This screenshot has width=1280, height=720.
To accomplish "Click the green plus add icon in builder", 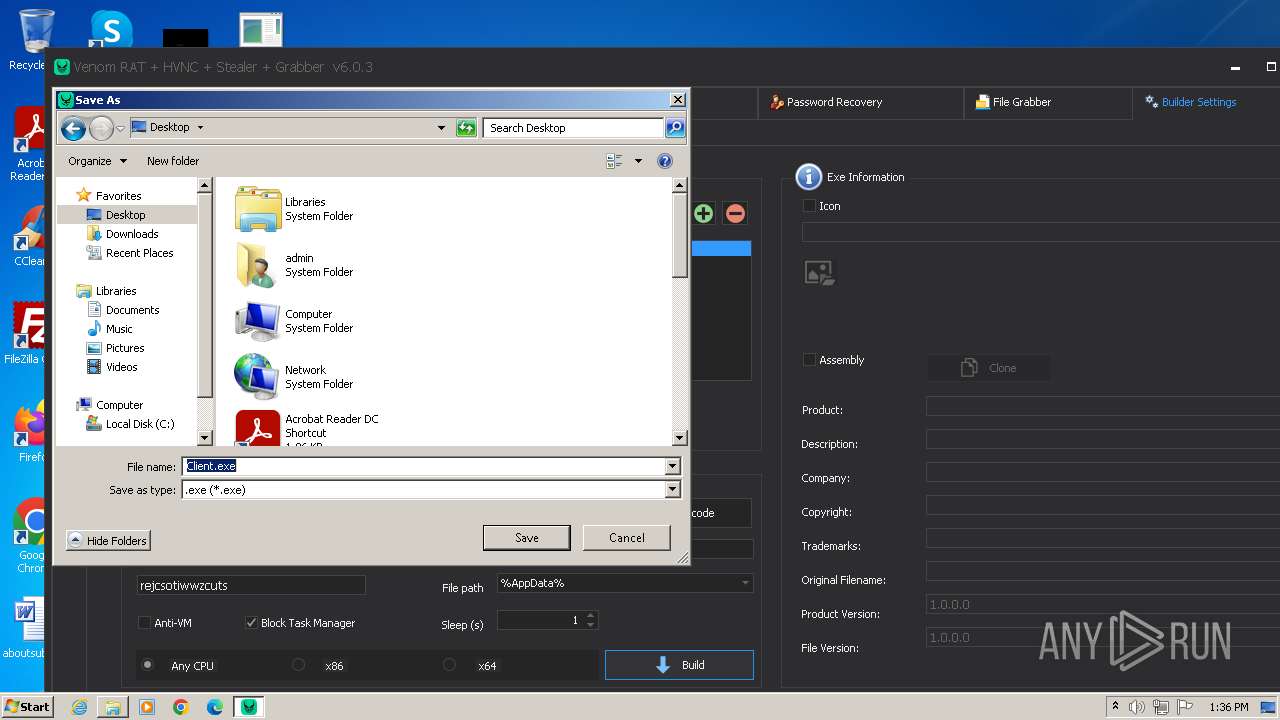I will [x=703, y=213].
